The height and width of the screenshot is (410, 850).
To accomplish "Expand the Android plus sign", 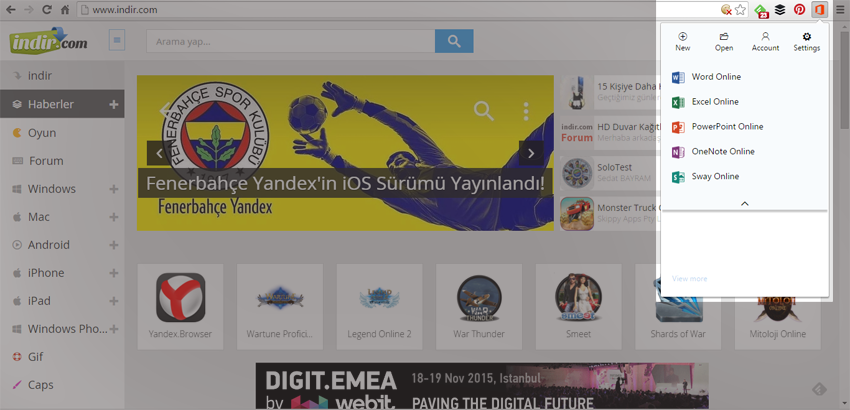I will pos(114,245).
